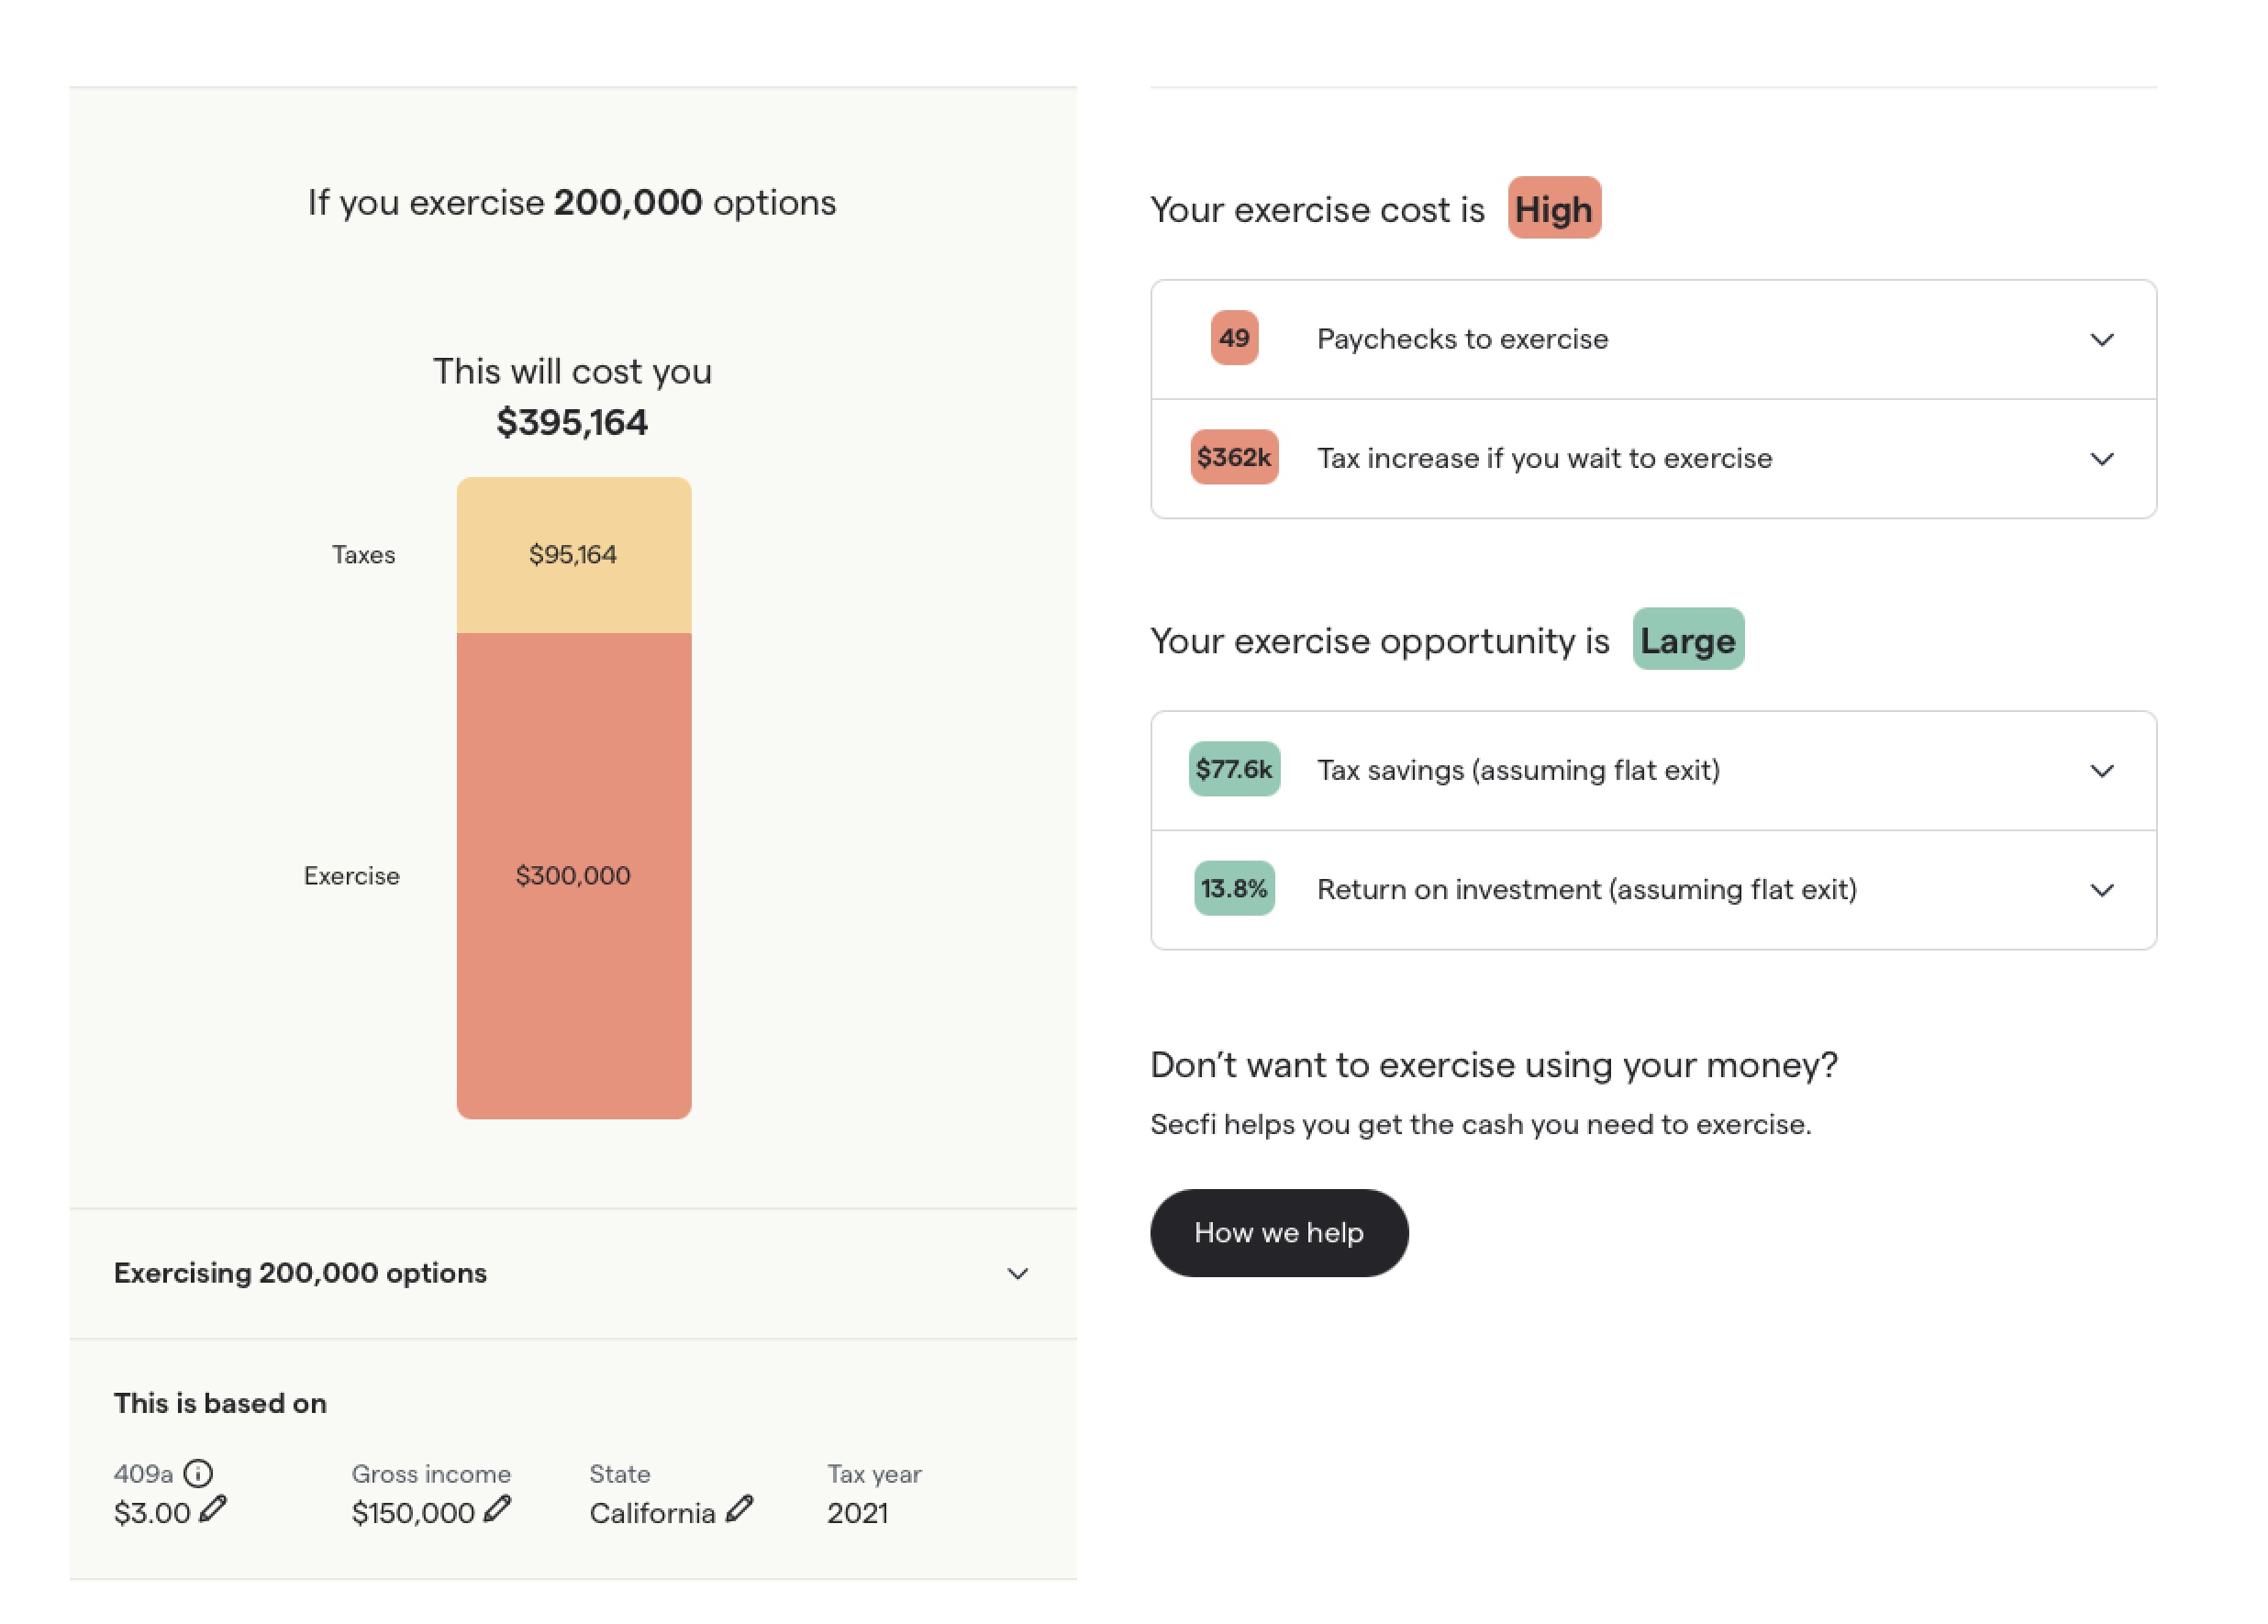Expand the "Paychecks to exercise" row
Viewport: 2268px width, 1624px height.
tap(2103, 340)
